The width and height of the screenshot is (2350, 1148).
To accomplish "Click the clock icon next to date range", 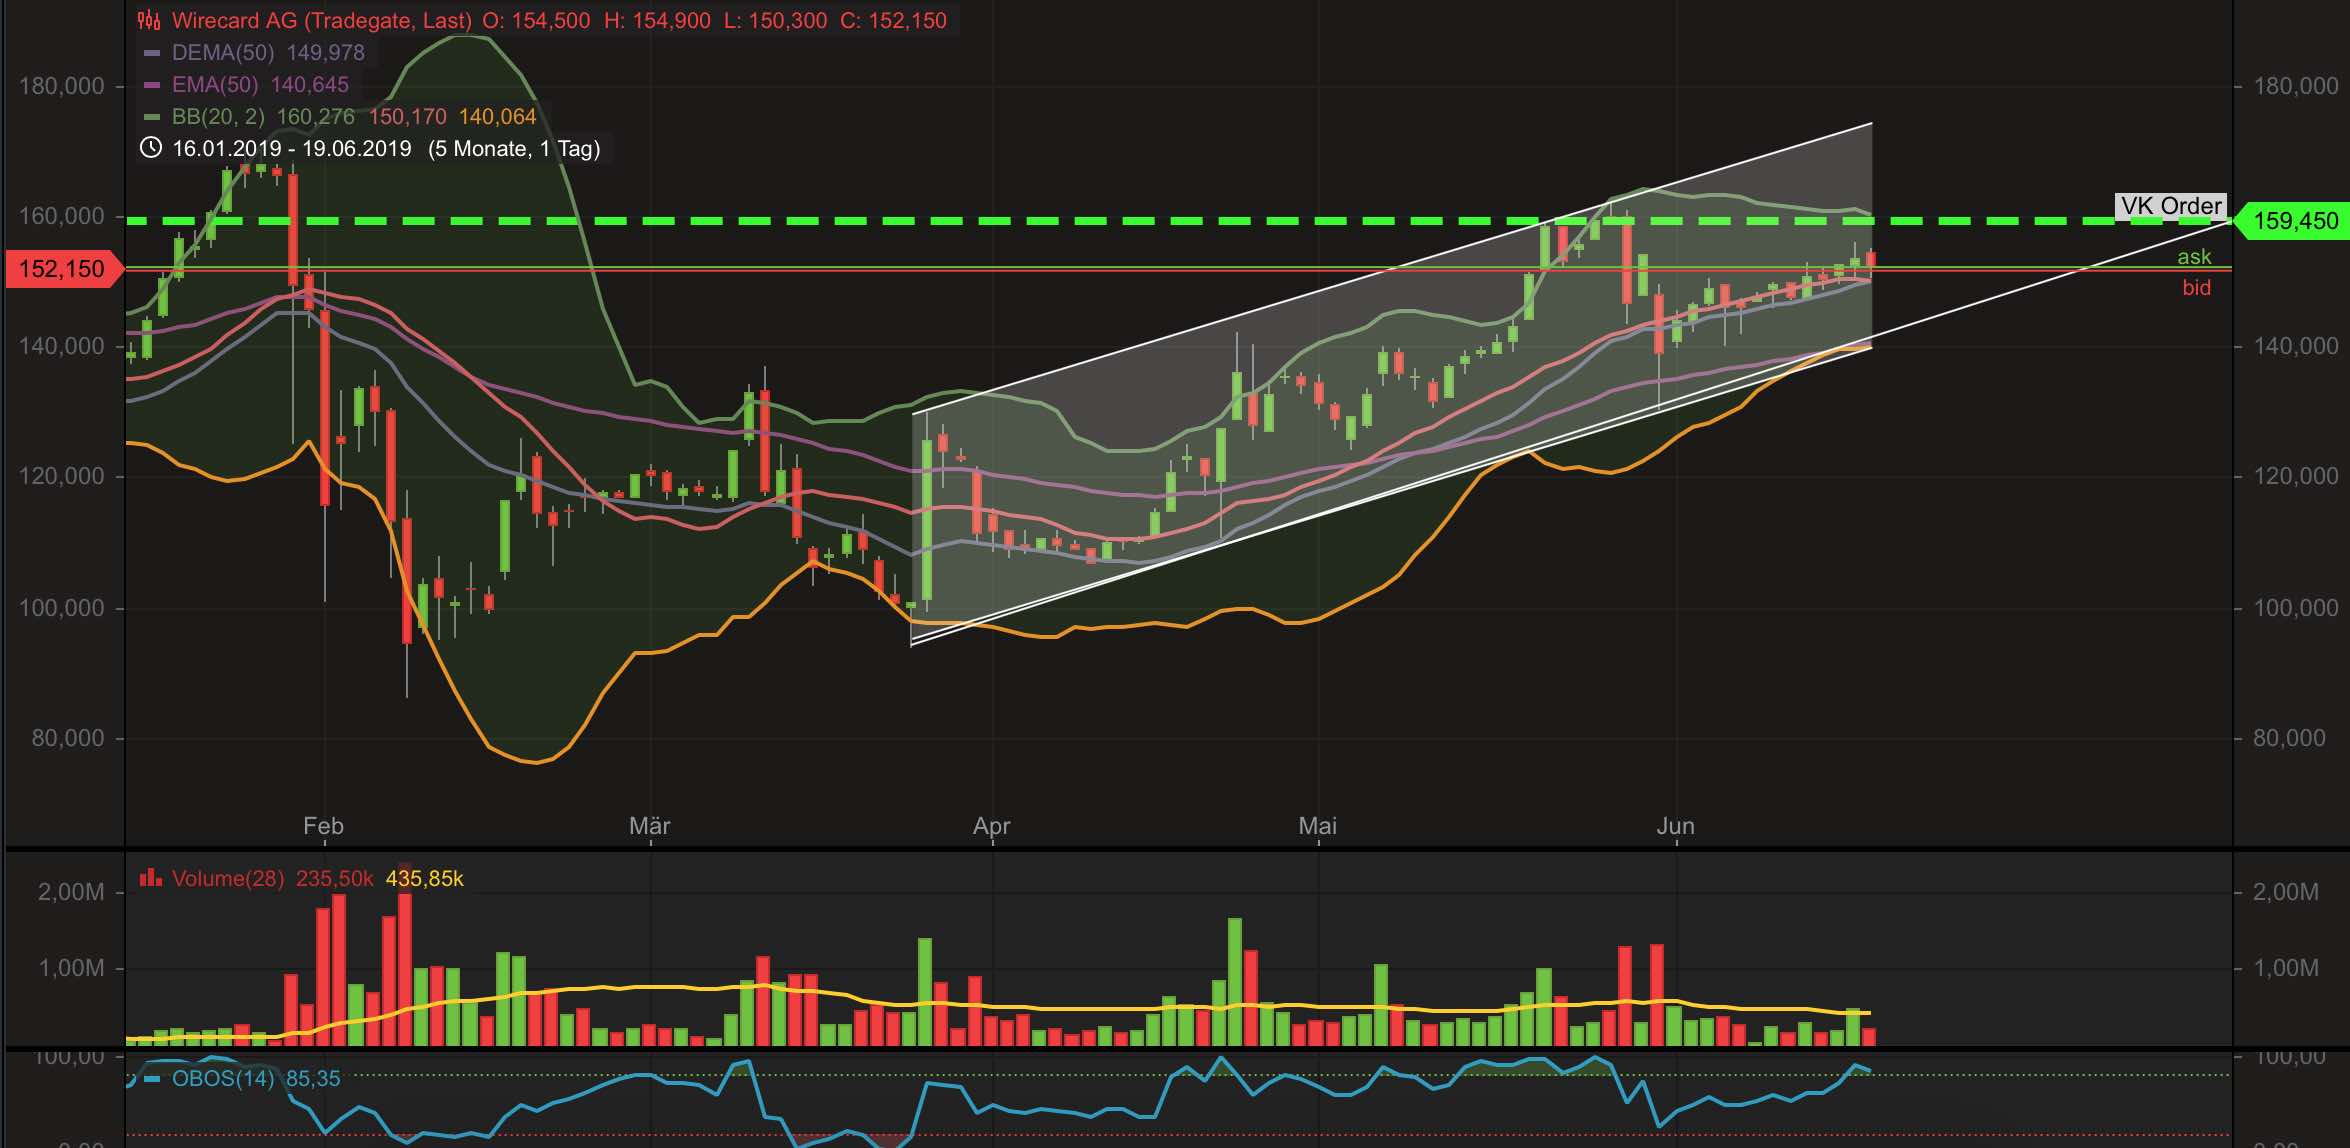I will tap(150, 148).
